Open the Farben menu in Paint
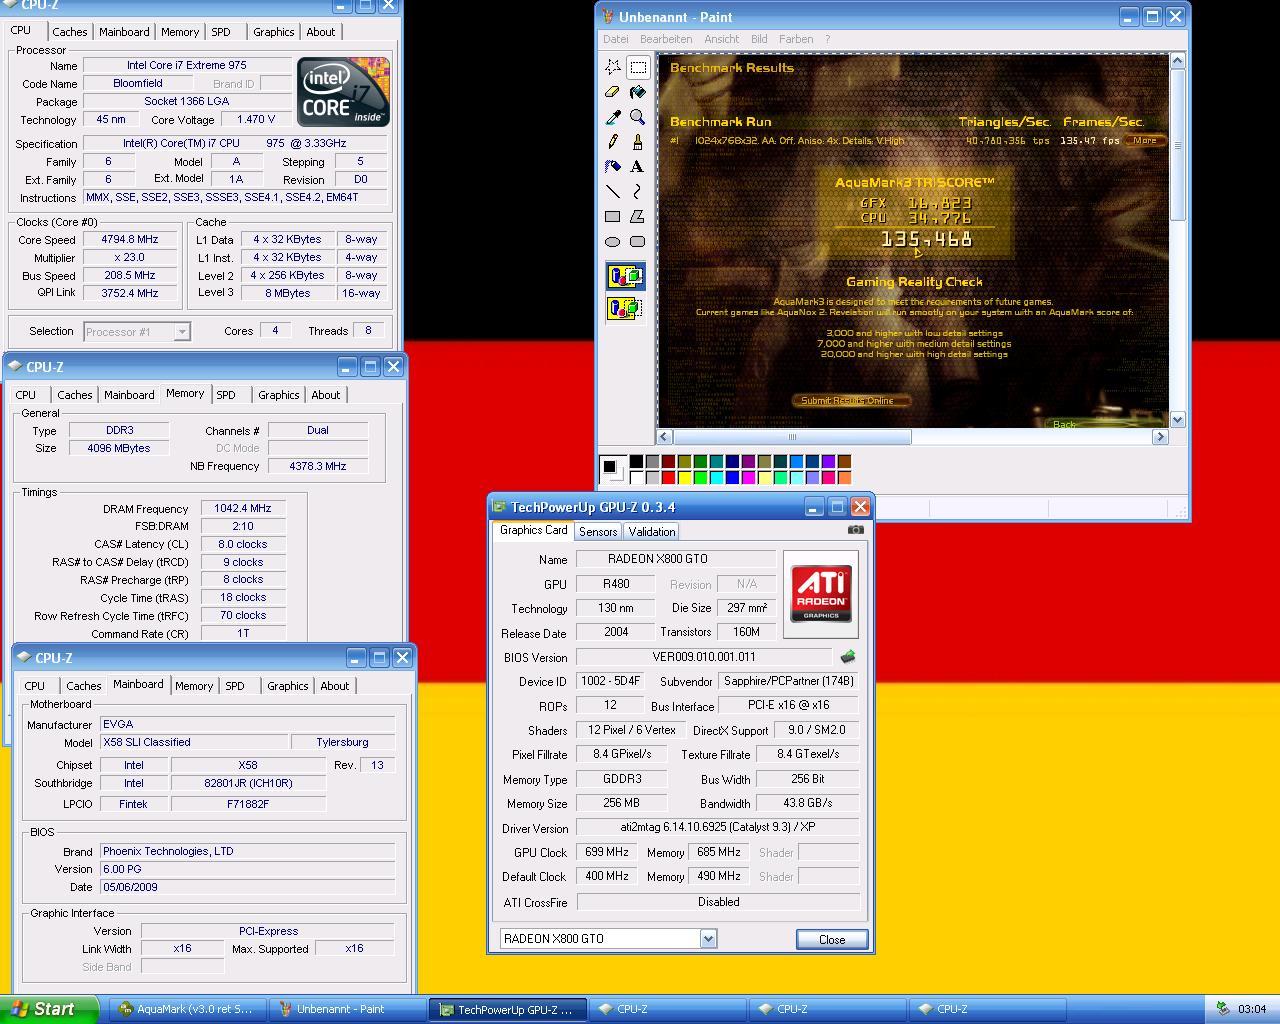 click(796, 39)
